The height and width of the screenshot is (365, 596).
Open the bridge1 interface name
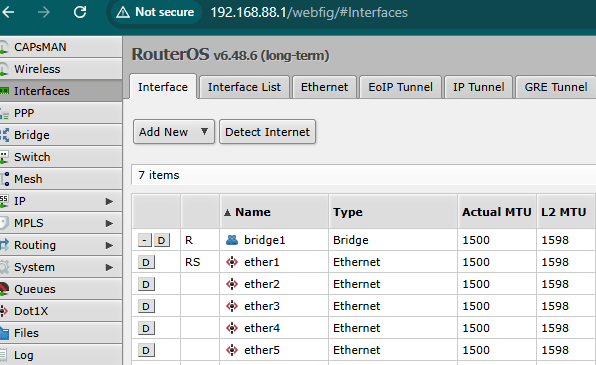pyautogui.click(x=265, y=240)
